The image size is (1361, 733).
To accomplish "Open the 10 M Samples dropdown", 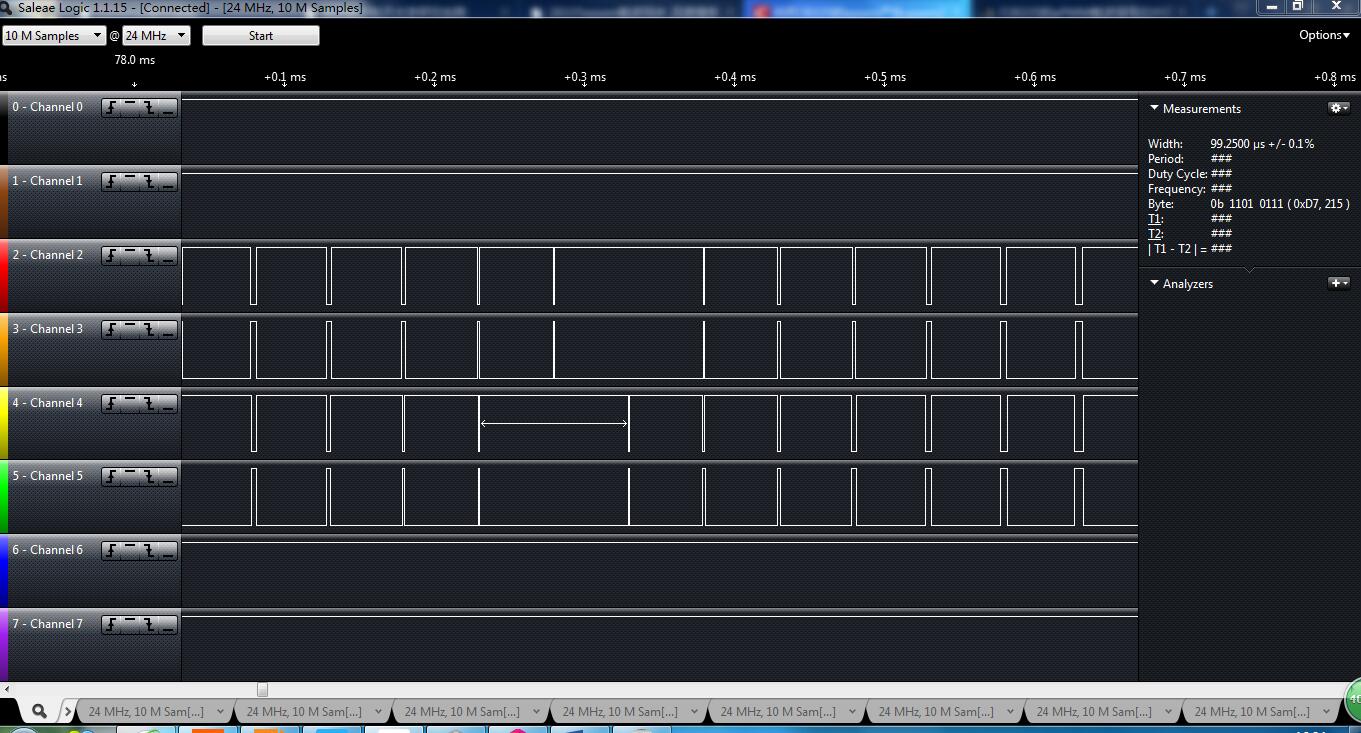I will (54, 35).
